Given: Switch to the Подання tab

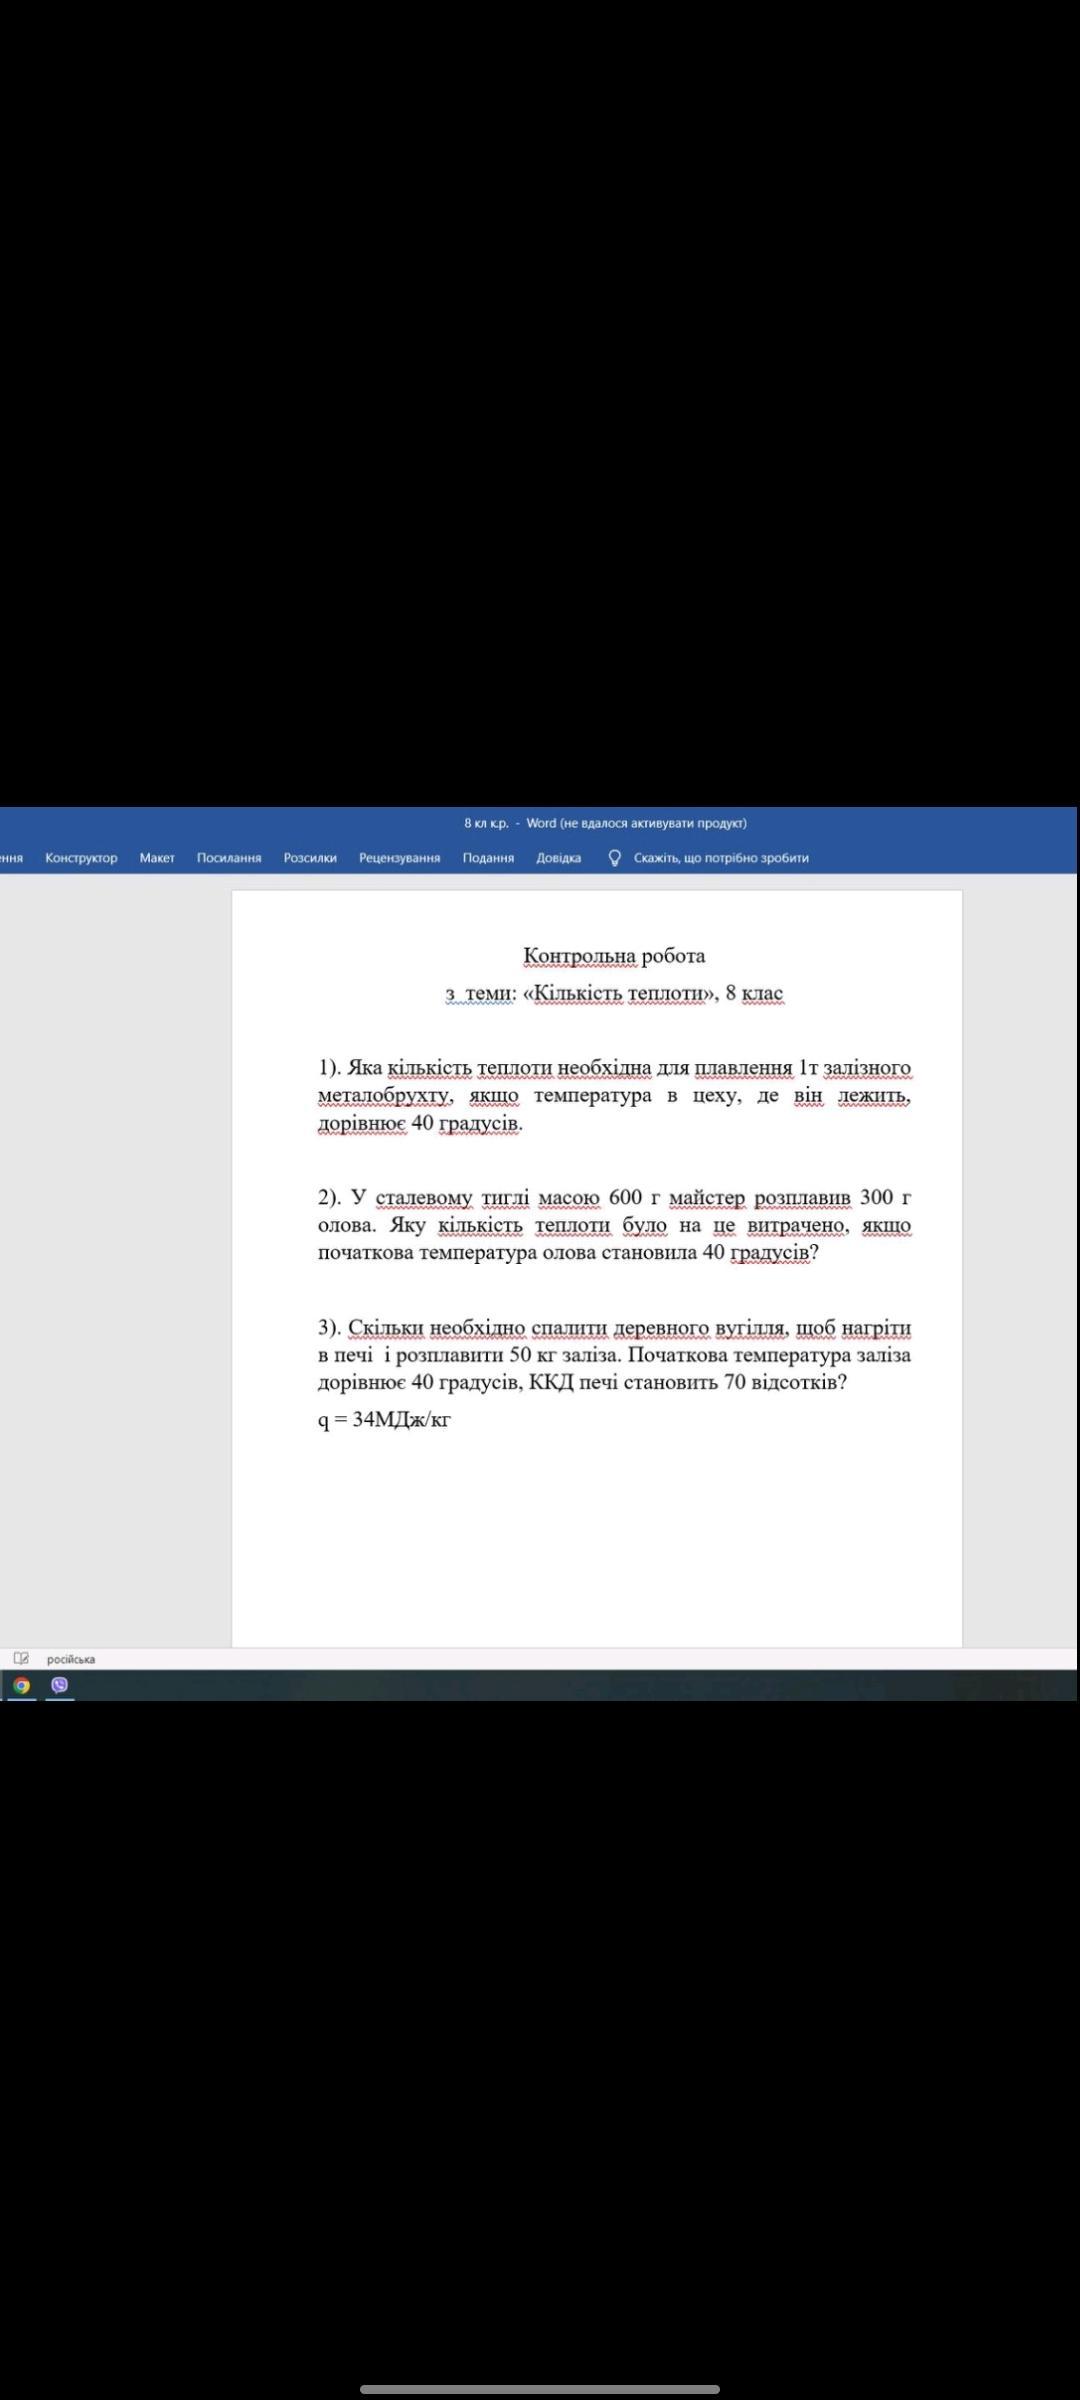Looking at the screenshot, I should click(x=488, y=858).
